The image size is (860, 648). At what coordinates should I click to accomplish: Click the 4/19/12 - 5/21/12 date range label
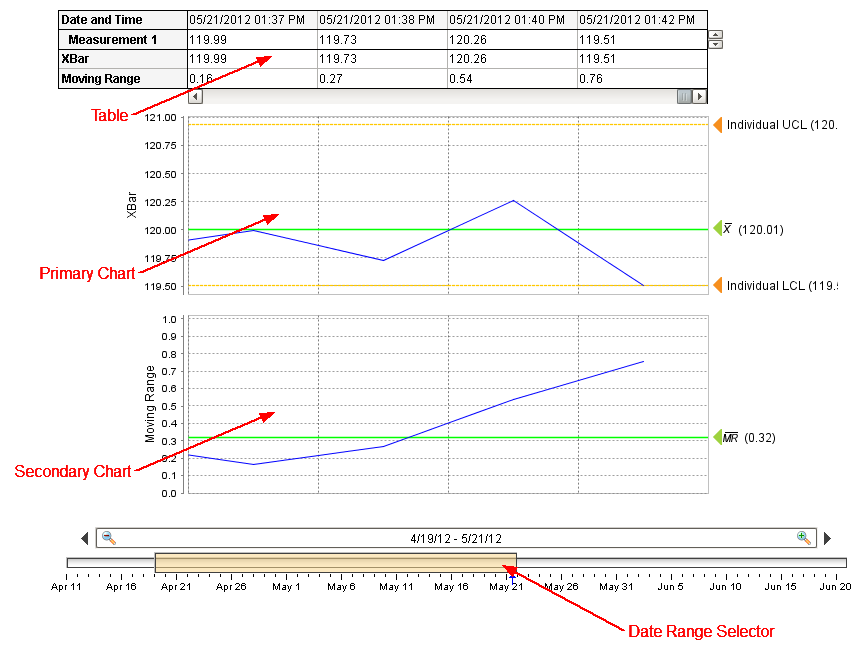click(x=456, y=538)
